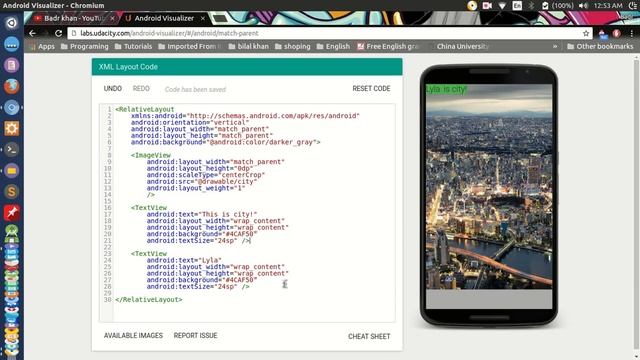Open the battery 100% indicator
Viewport: 640px width, 360px height.
click(x=558, y=6)
